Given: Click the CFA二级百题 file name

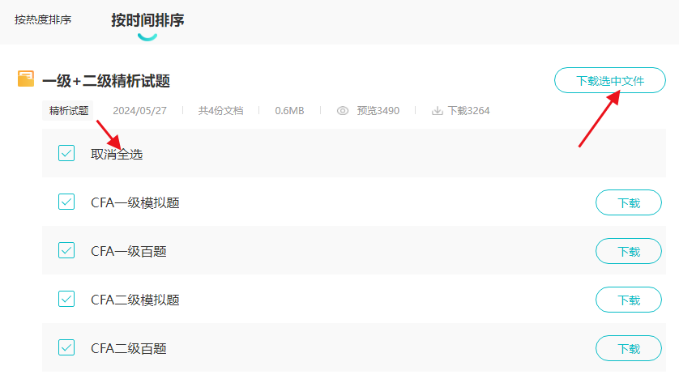Looking at the screenshot, I should pyautogui.click(x=128, y=348).
